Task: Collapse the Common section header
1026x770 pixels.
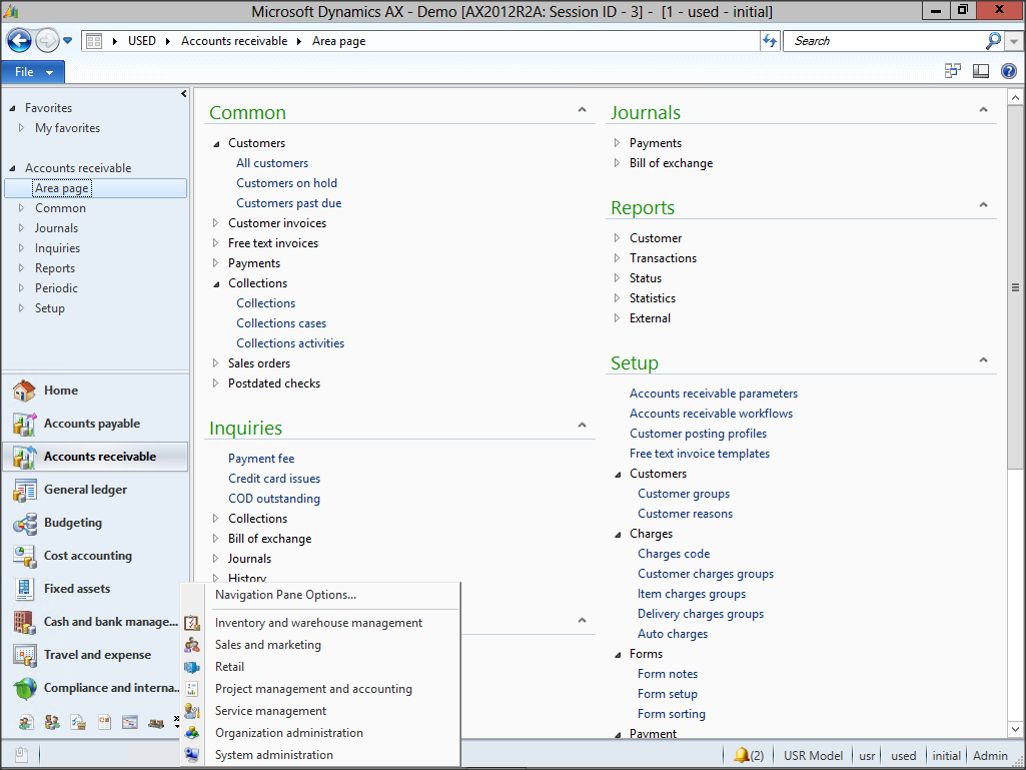Action: click(x=583, y=111)
